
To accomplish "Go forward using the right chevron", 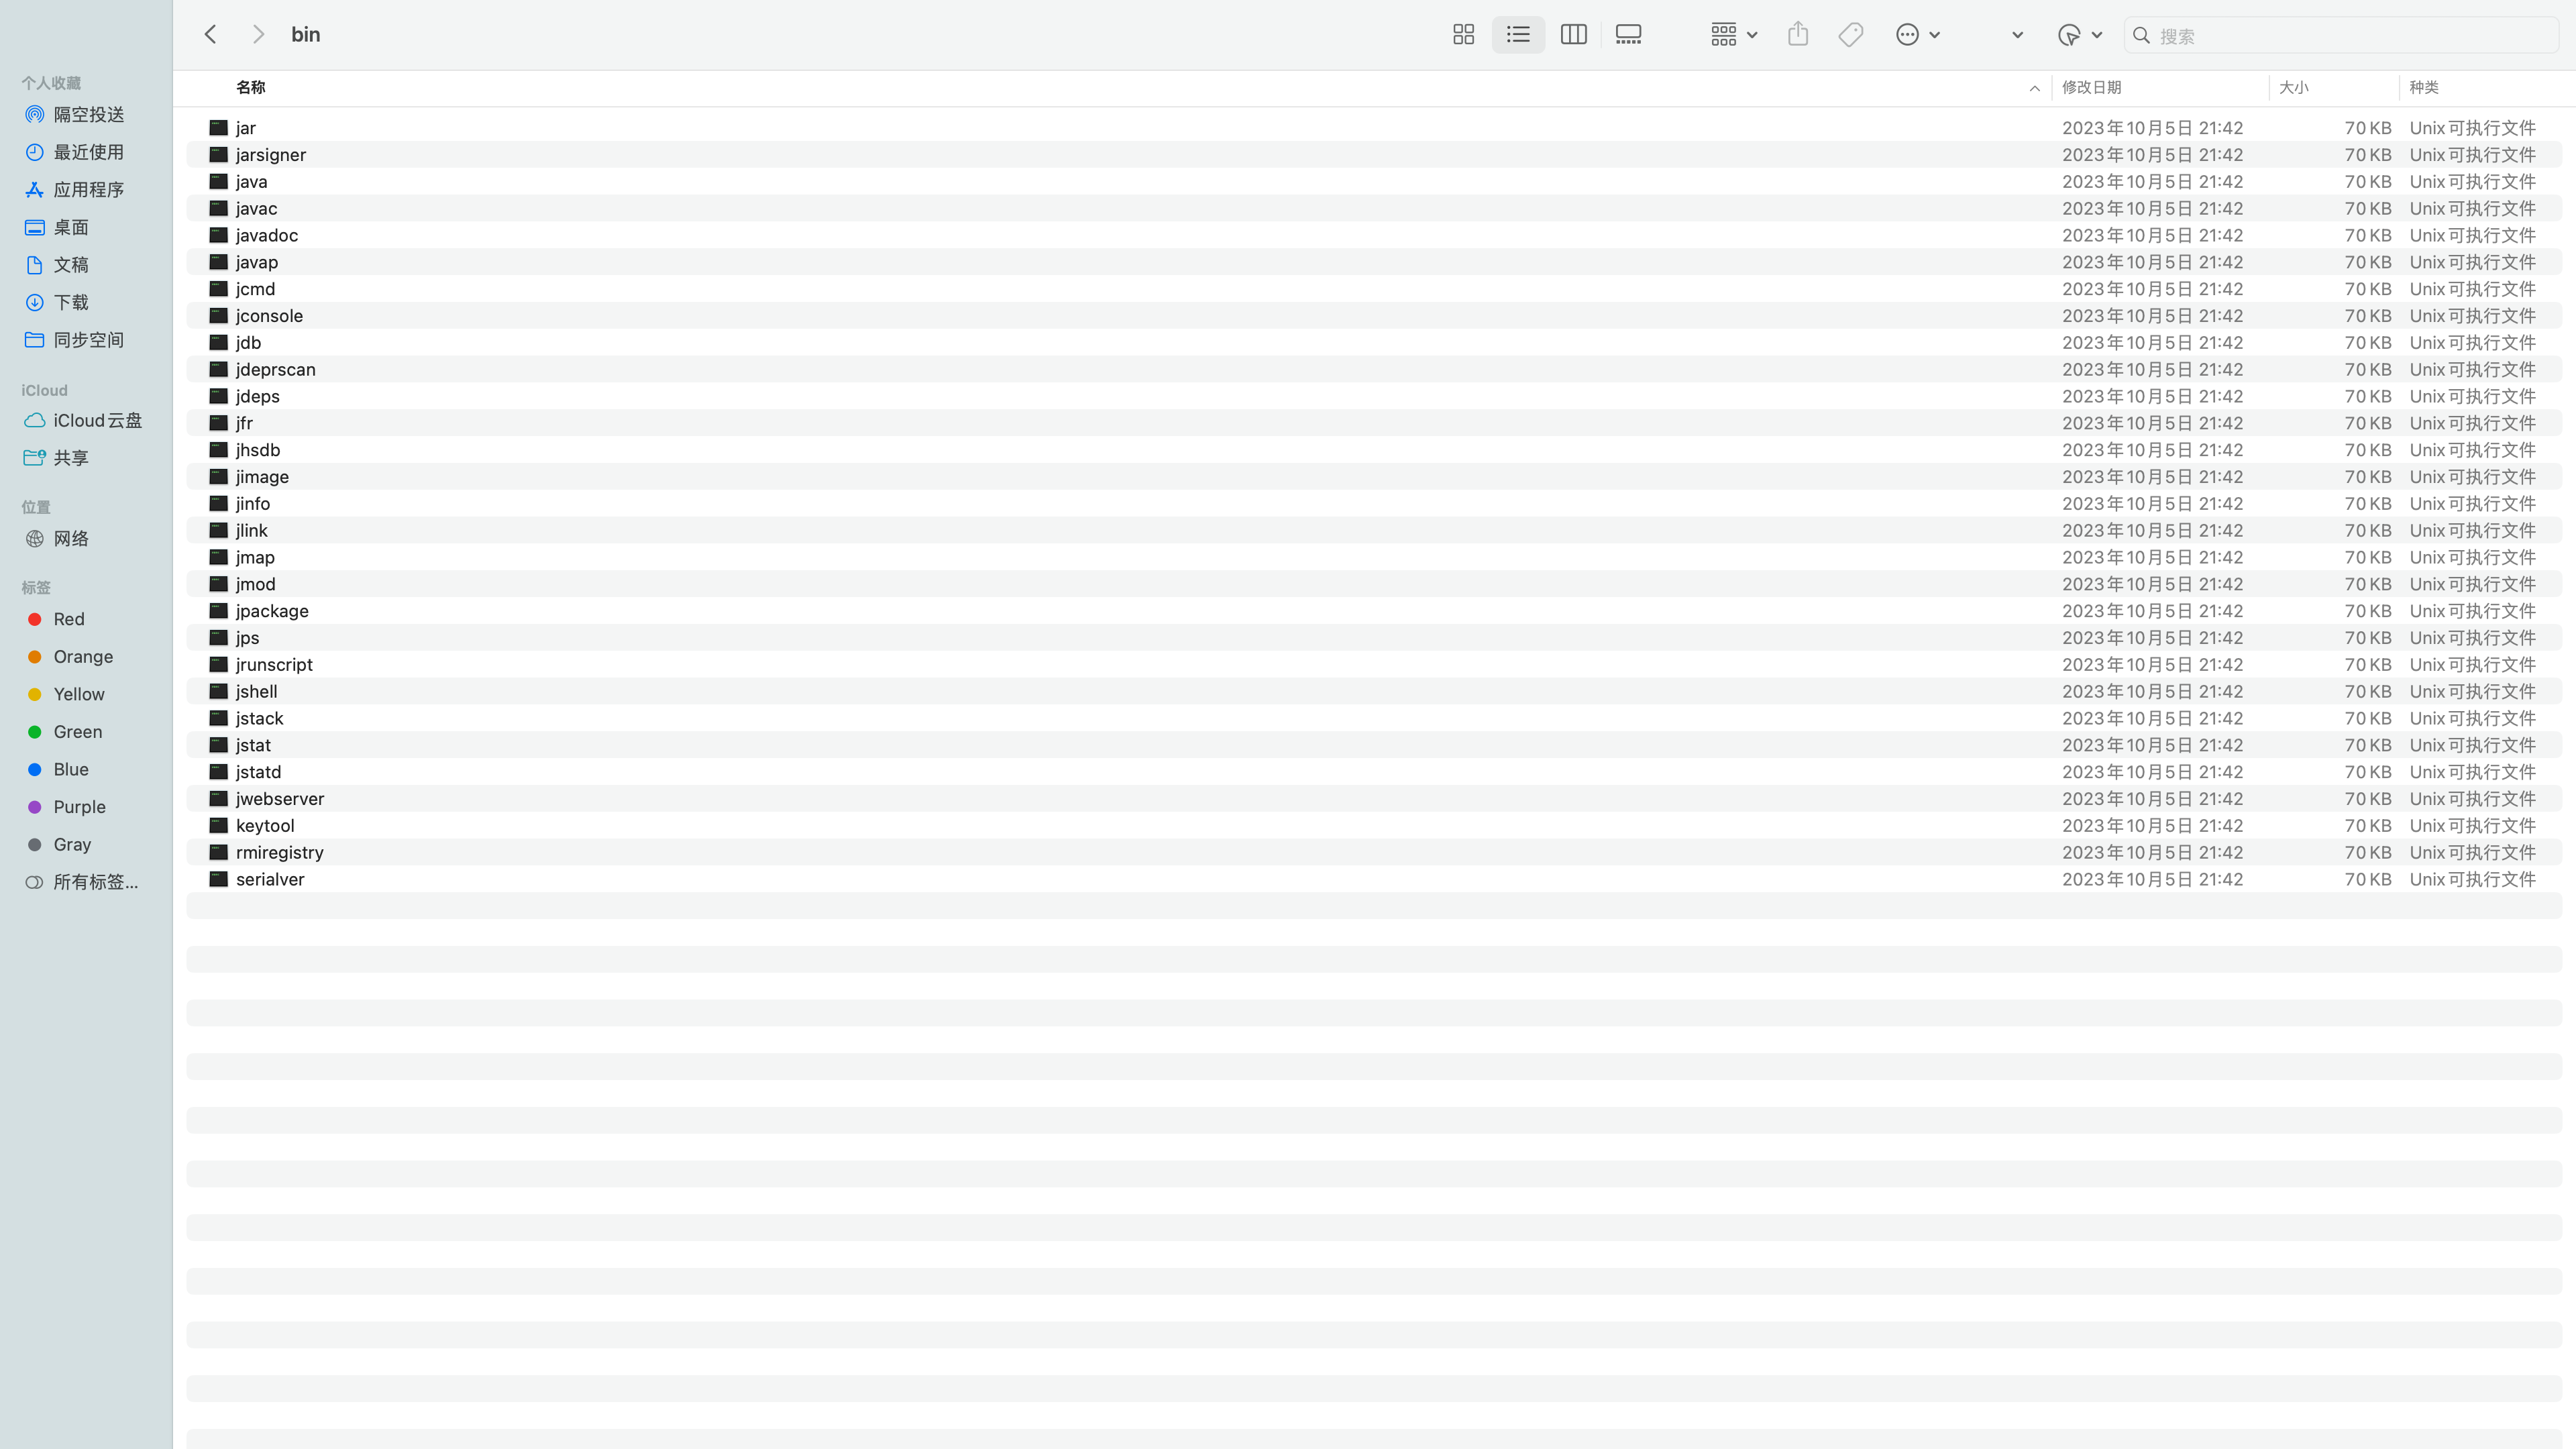I will [258, 35].
